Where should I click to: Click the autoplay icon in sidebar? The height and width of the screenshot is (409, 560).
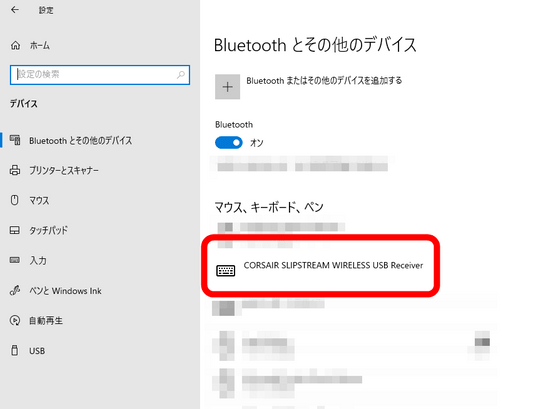click(x=15, y=320)
